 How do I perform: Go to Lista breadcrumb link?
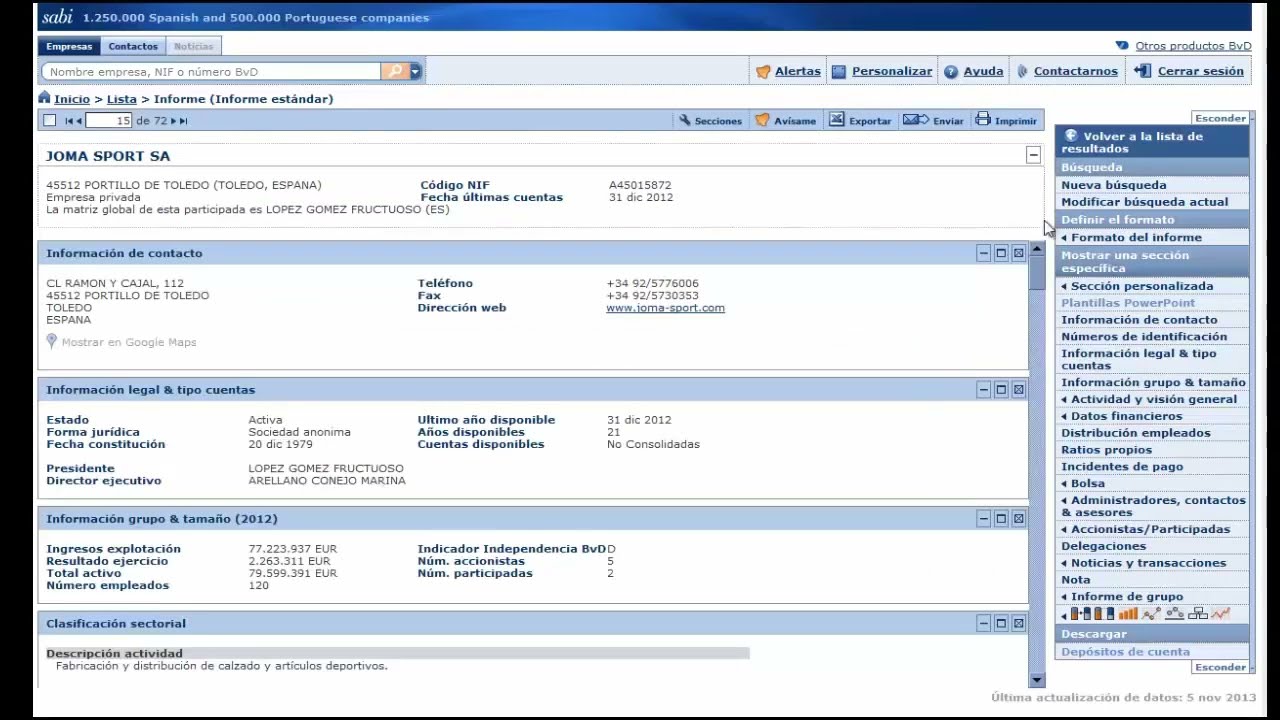pos(122,99)
